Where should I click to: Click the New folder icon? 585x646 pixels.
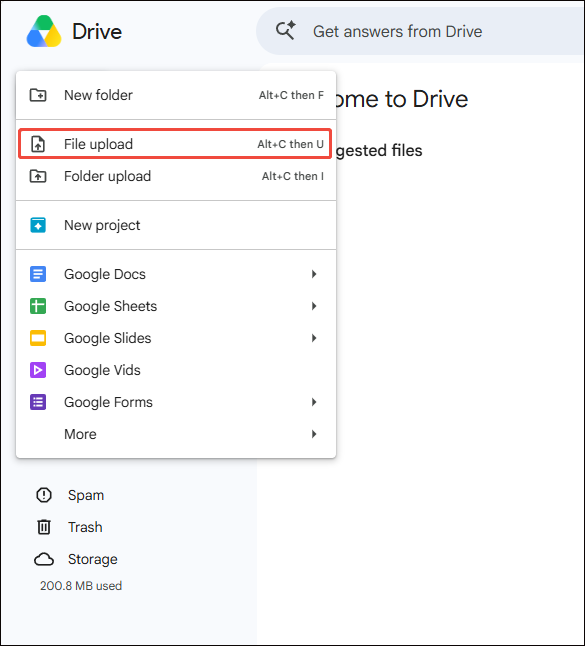38,95
